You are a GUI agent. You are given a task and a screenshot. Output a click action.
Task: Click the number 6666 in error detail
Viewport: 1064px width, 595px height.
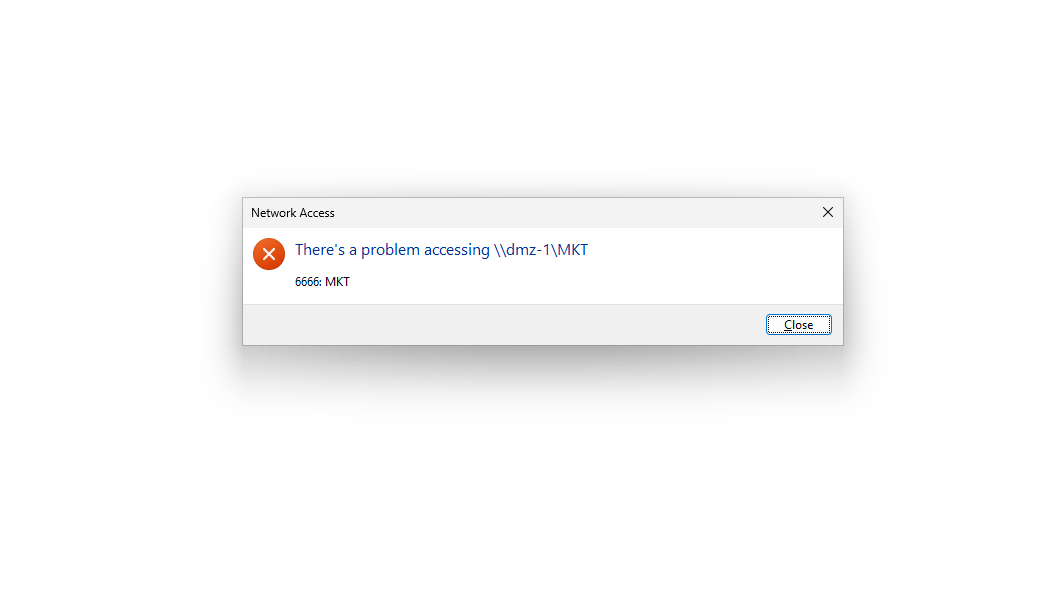point(307,282)
